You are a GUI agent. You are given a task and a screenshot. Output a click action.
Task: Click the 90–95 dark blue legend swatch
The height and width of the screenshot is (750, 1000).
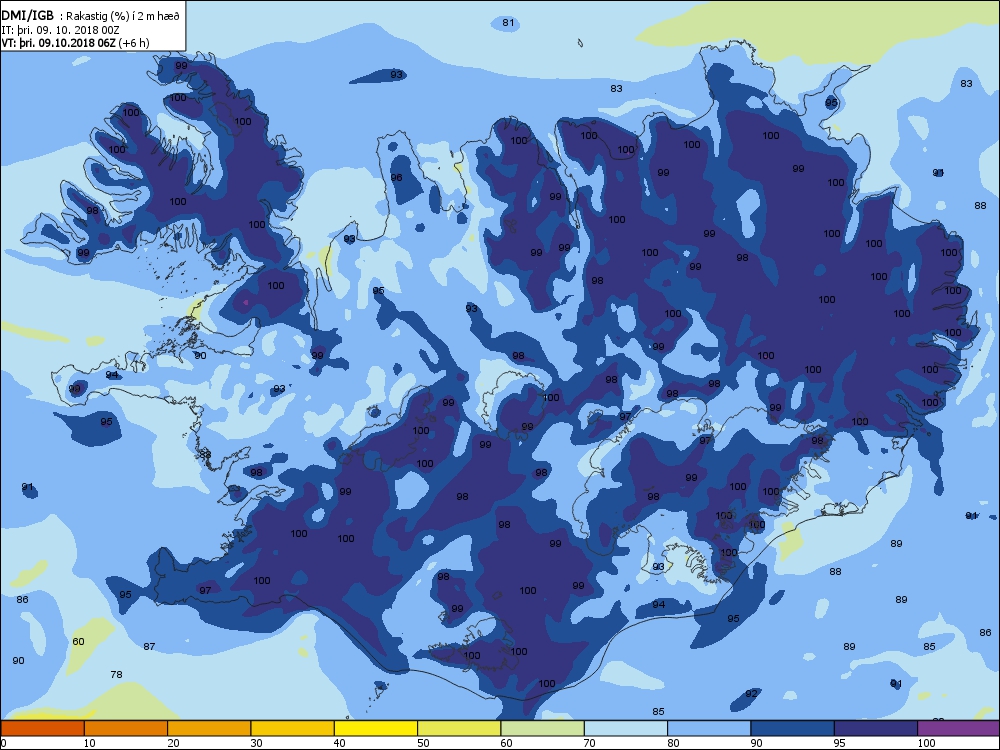click(792, 728)
